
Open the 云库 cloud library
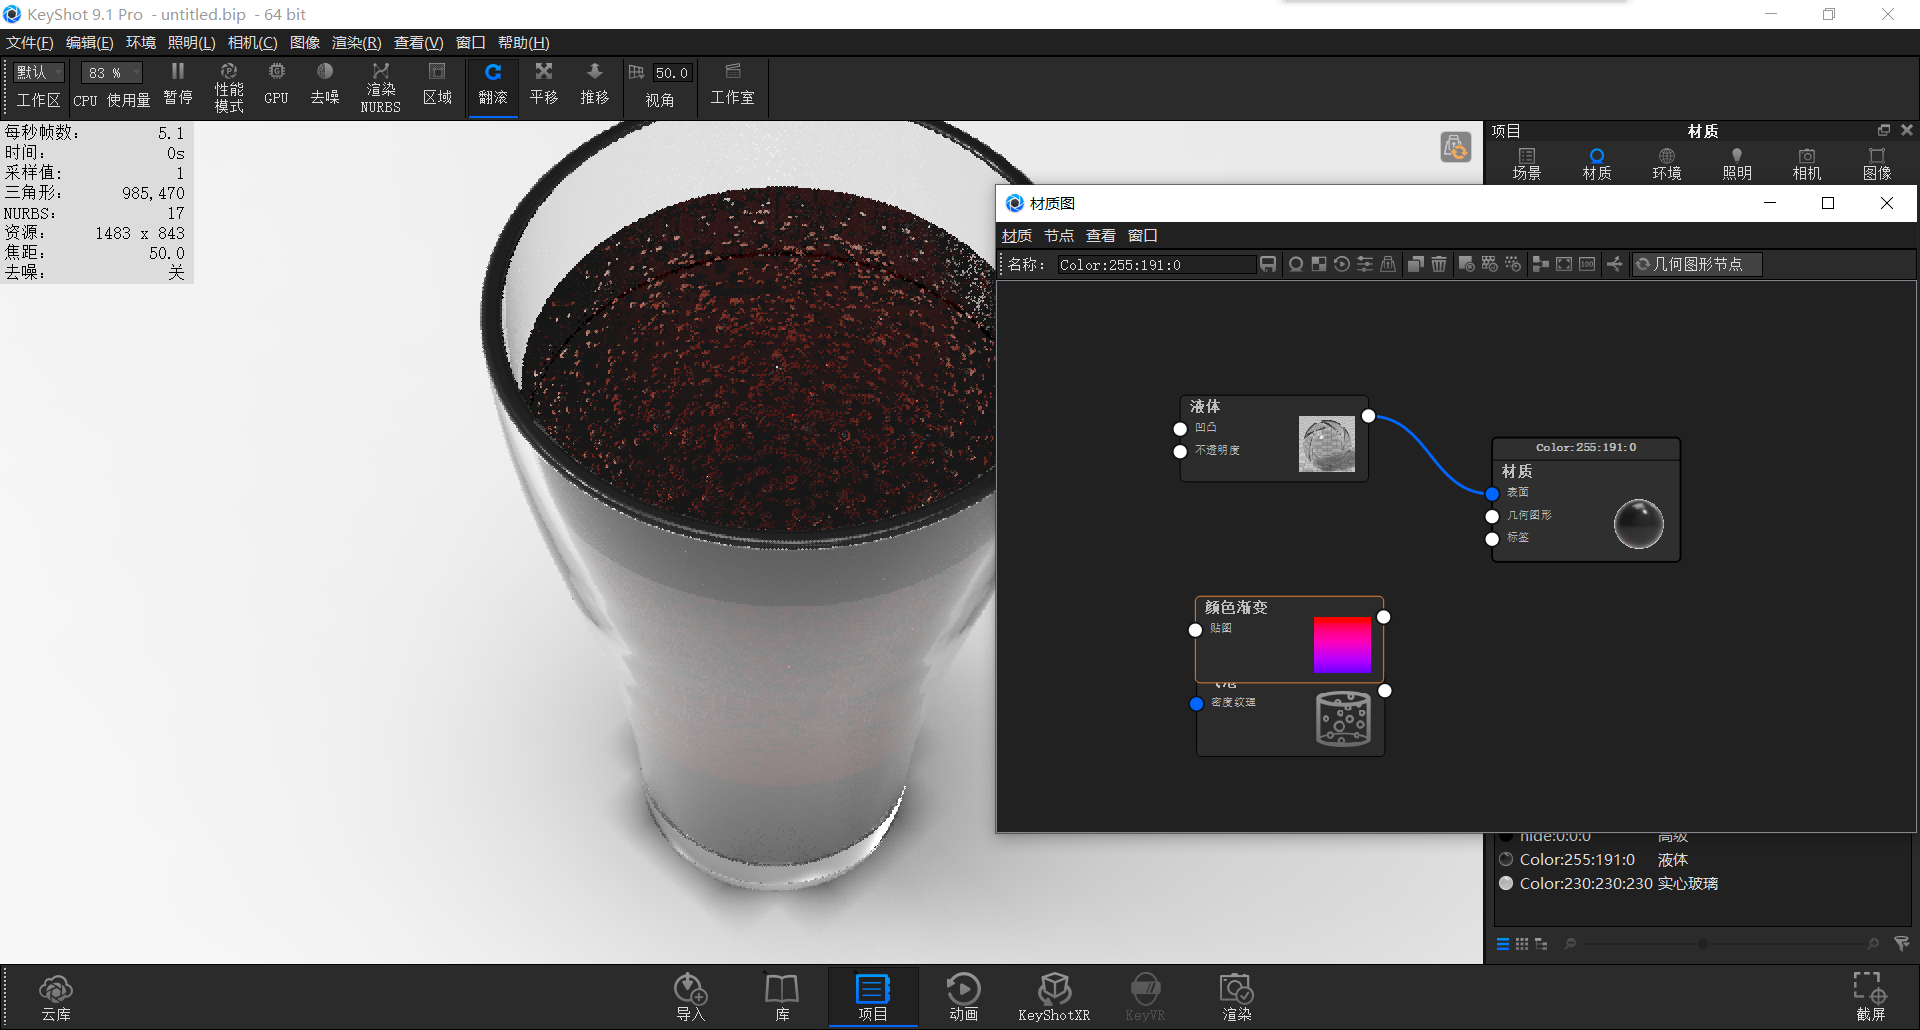(56, 995)
